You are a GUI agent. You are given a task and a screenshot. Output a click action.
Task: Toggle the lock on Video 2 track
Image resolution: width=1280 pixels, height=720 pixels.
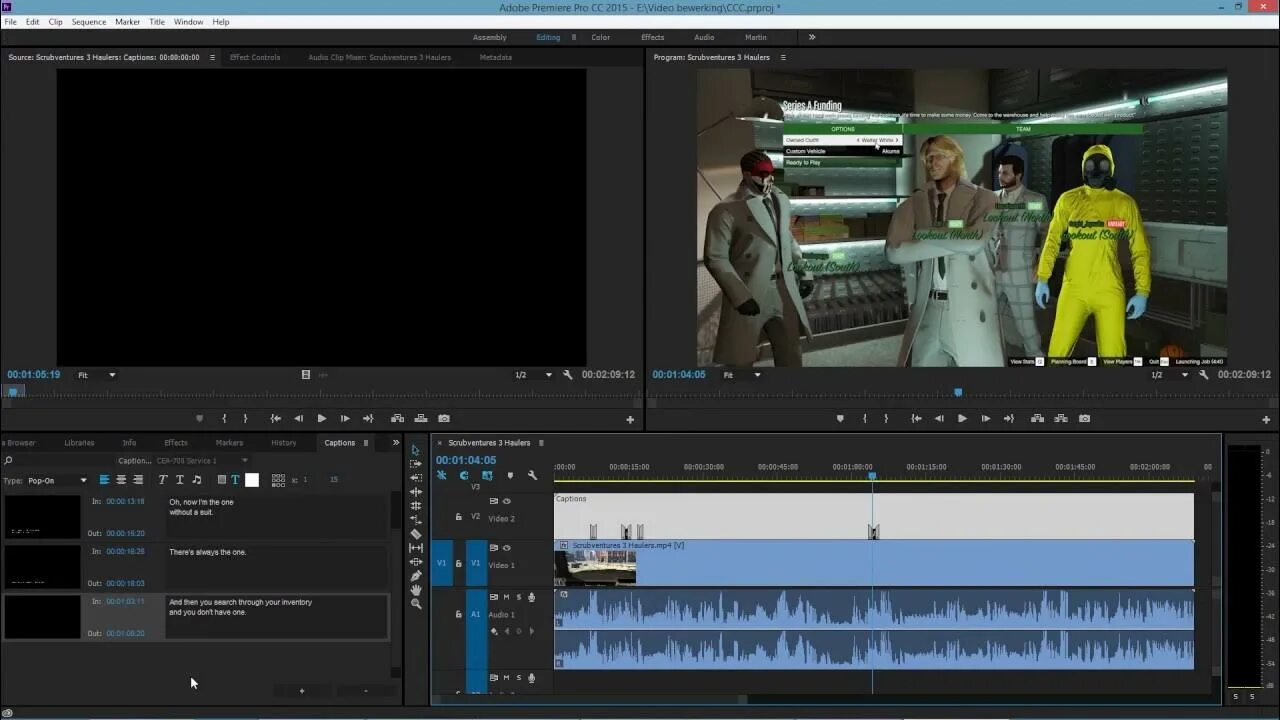459,517
